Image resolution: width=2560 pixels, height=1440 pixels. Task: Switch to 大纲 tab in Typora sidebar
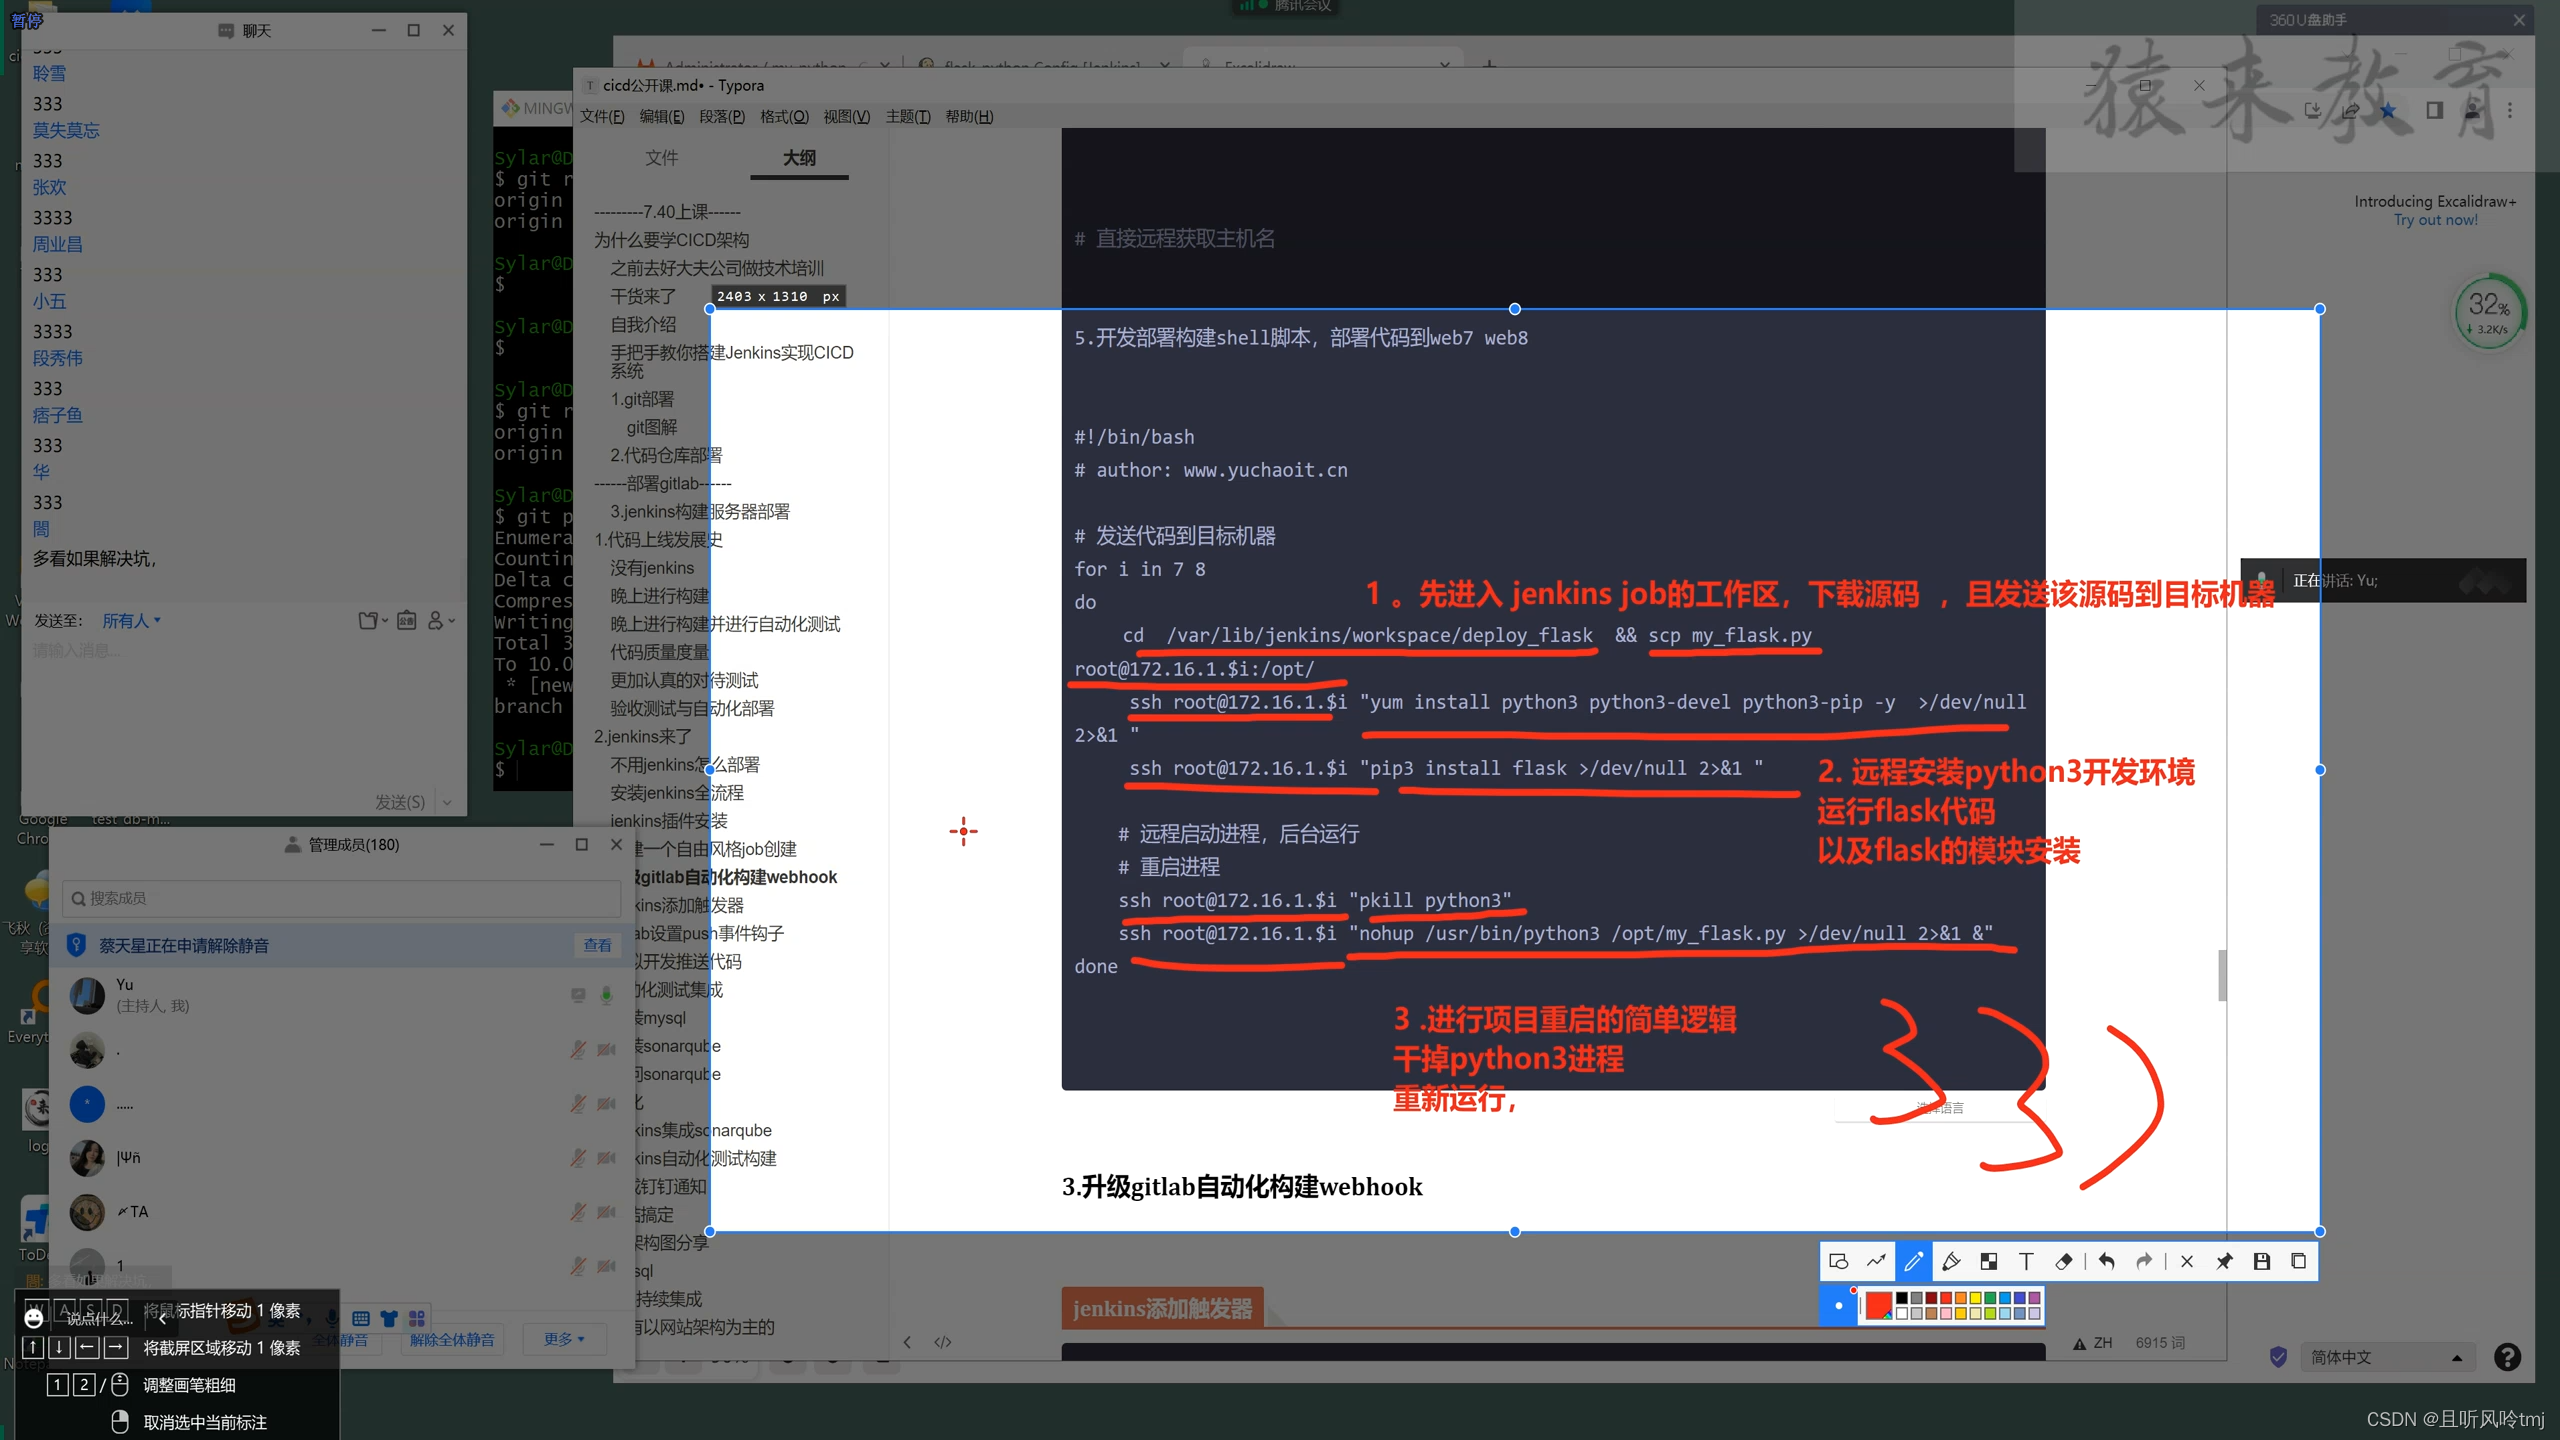799,158
